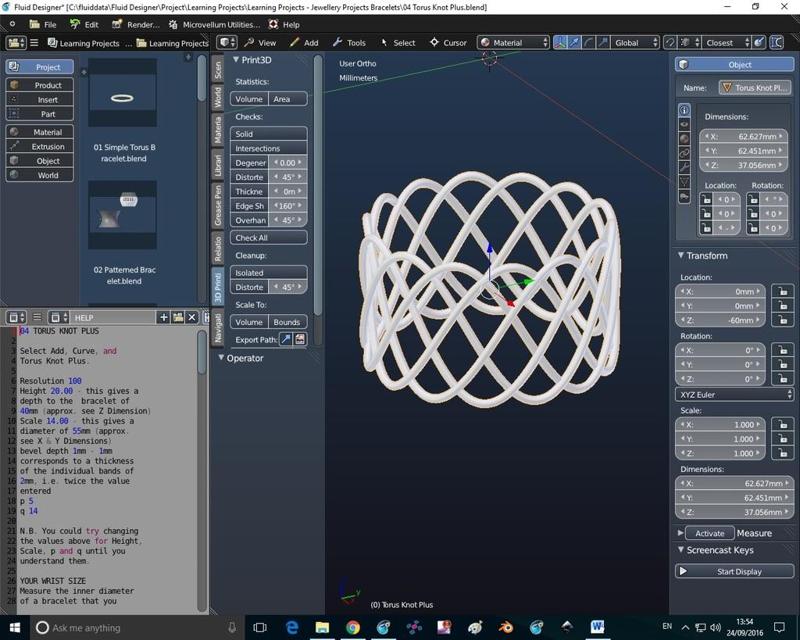800x640 pixels.
Task: Open the Material shading dropdown
Action: (513, 43)
